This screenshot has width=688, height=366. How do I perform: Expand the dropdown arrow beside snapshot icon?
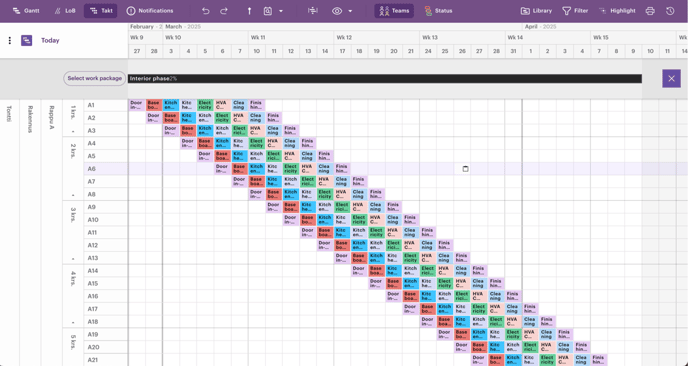pyautogui.click(x=281, y=11)
